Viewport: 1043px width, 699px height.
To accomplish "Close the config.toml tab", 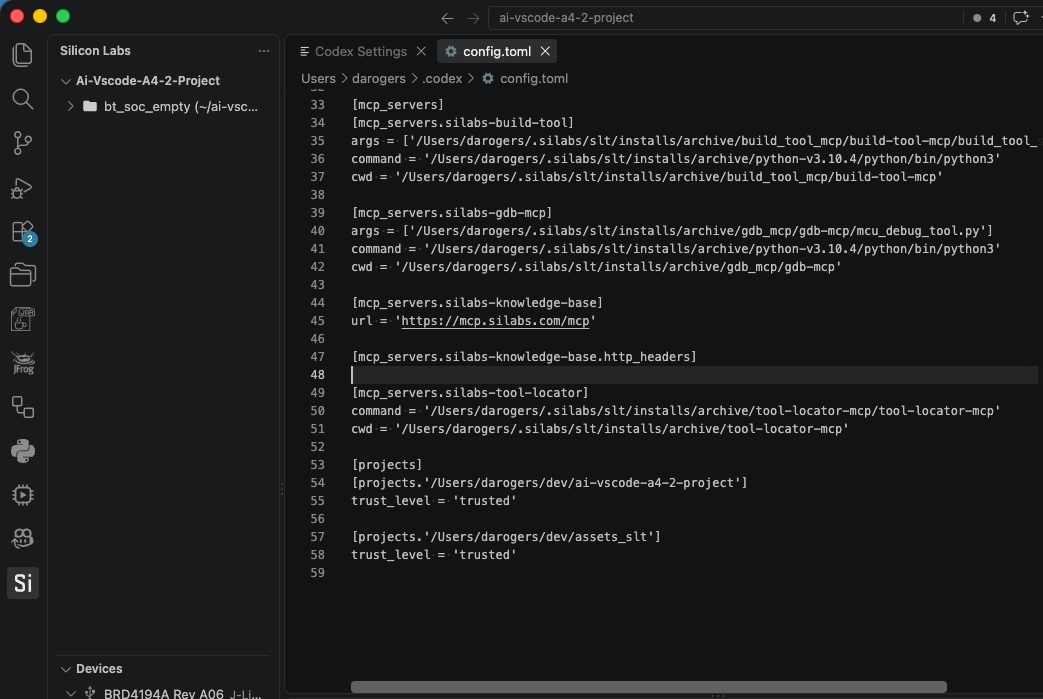I will tap(545, 51).
